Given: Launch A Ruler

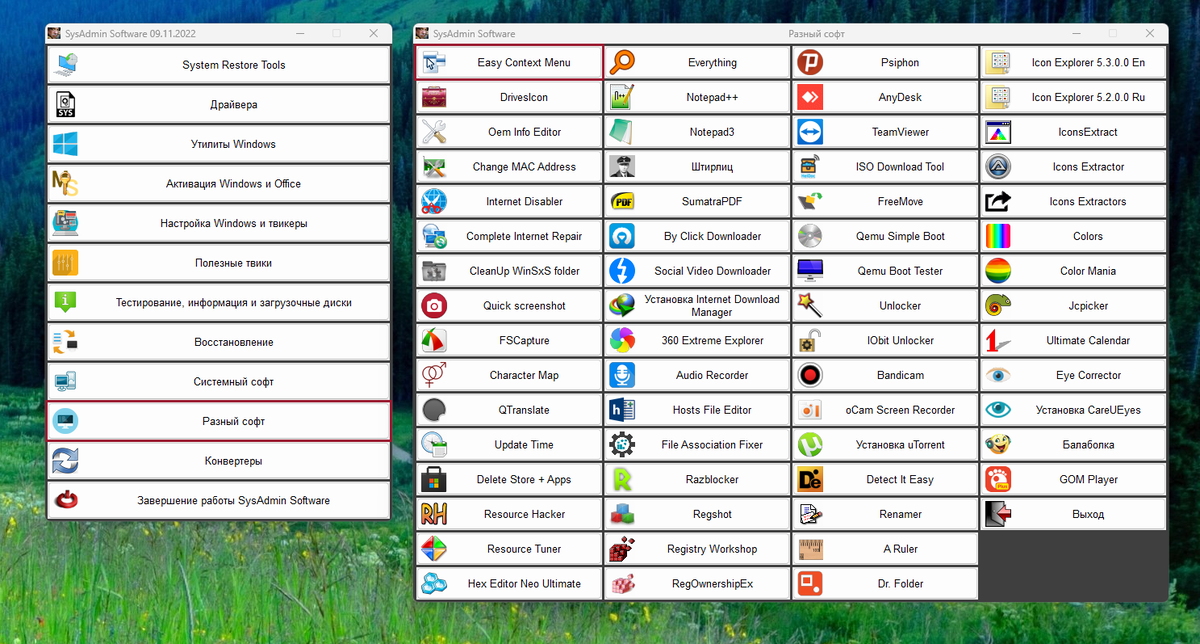Looking at the screenshot, I should 885,548.
